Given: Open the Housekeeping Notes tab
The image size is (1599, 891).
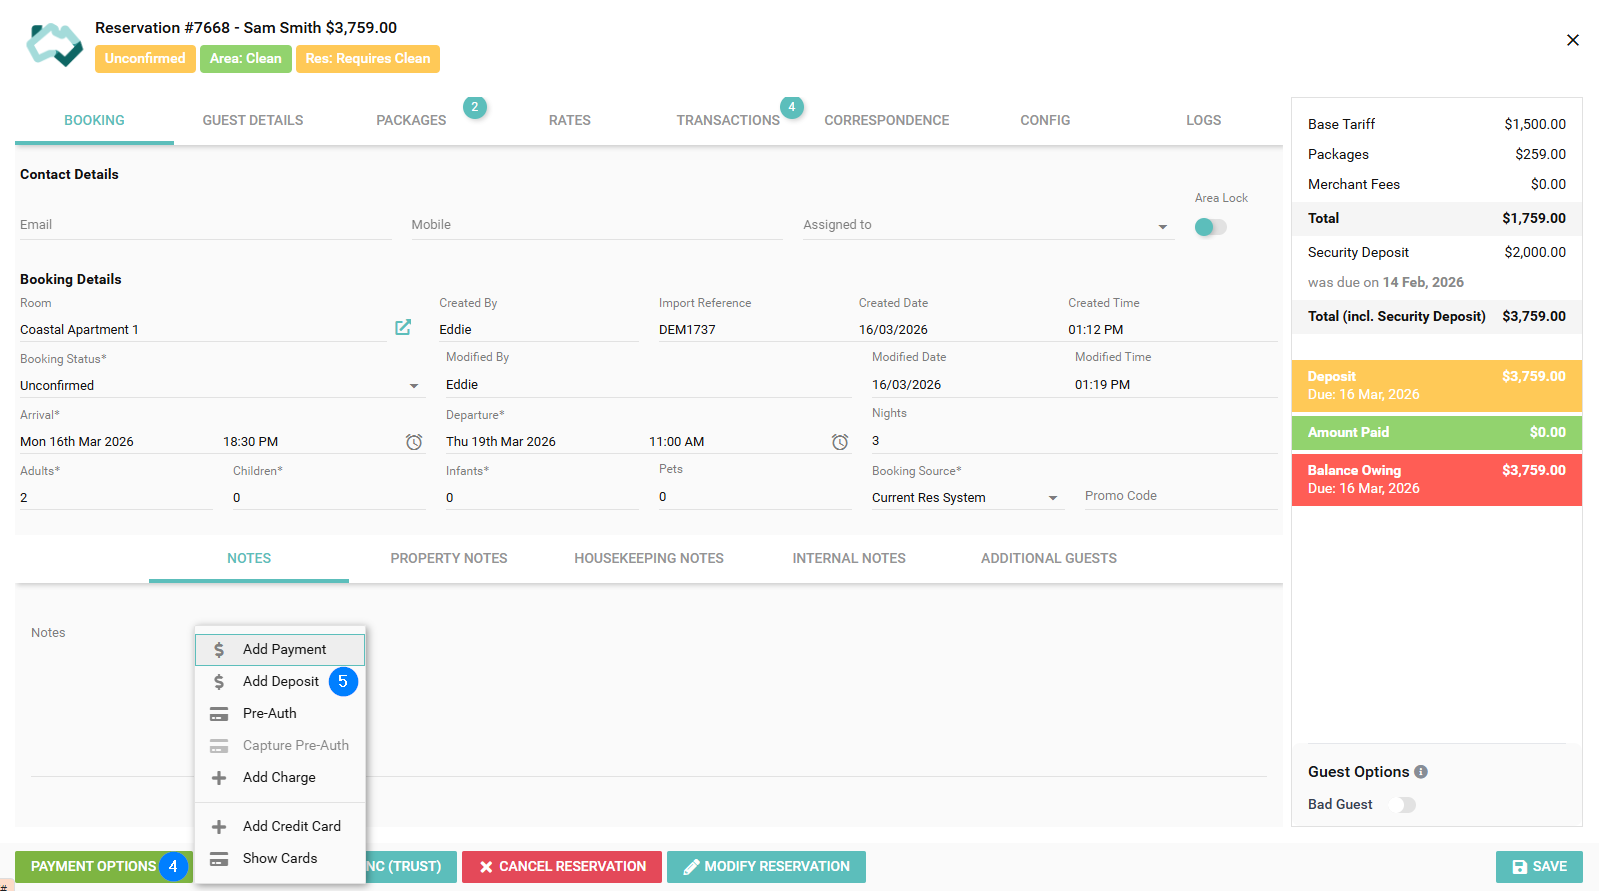Looking at the screenshot, I should pos(648,559).
